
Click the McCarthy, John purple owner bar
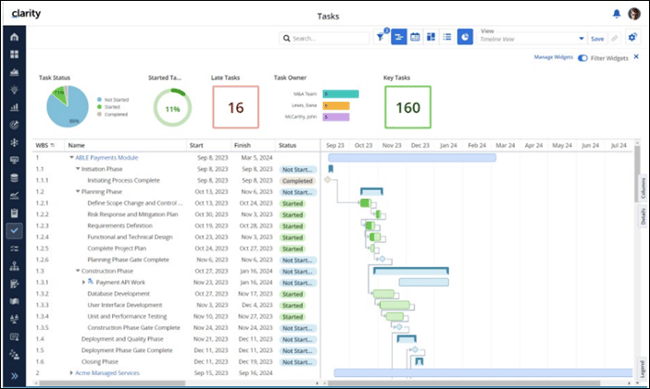point(336,117)
